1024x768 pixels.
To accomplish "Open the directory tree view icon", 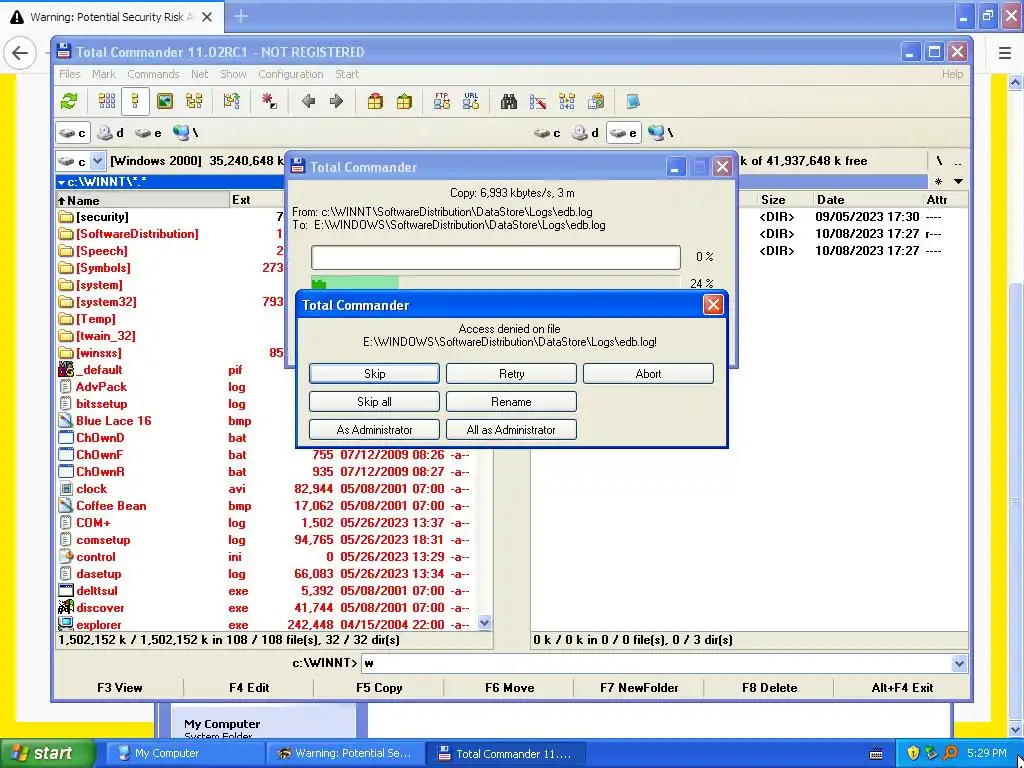I will point(194,101).
